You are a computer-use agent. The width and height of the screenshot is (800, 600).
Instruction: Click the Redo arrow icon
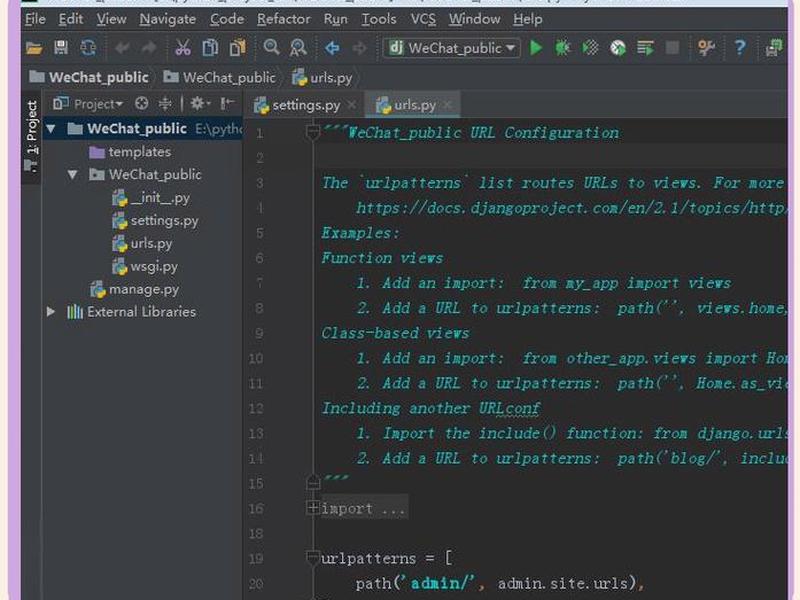tap(149, 48)
